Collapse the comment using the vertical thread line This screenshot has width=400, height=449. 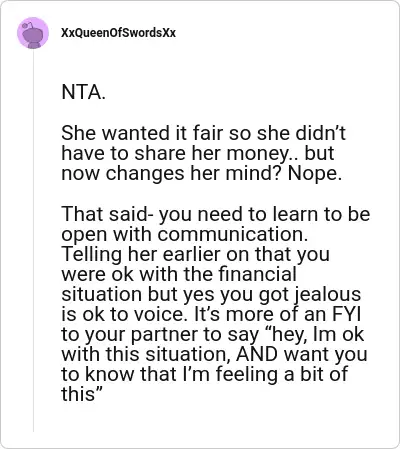point(33,240)
